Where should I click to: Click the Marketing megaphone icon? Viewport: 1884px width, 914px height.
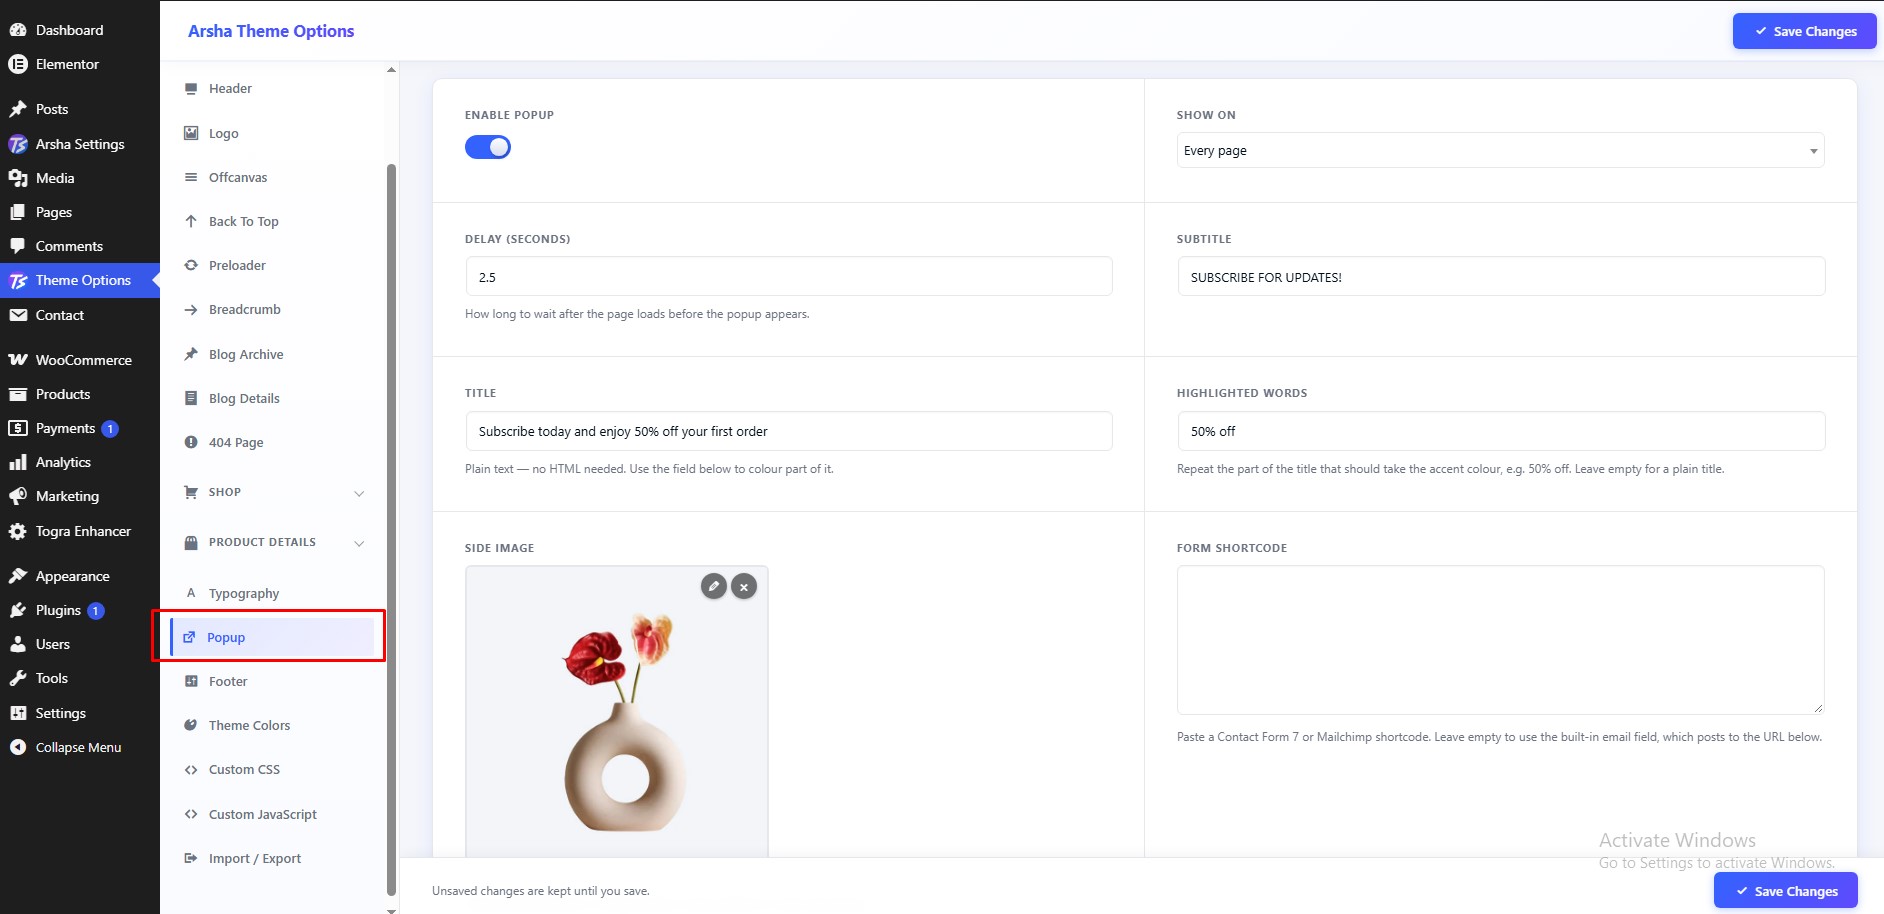[x=18, y=496]
